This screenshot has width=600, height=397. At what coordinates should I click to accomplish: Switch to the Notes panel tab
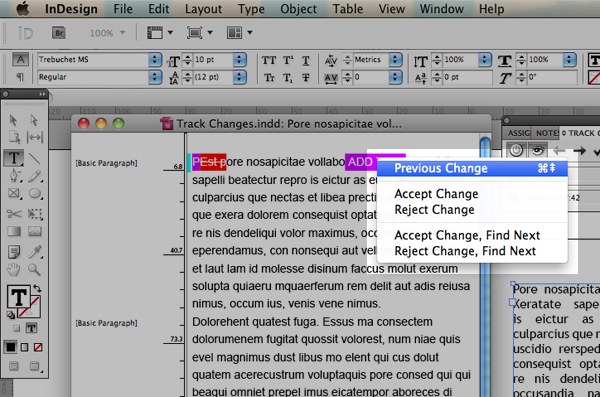[x=546, y=133]
